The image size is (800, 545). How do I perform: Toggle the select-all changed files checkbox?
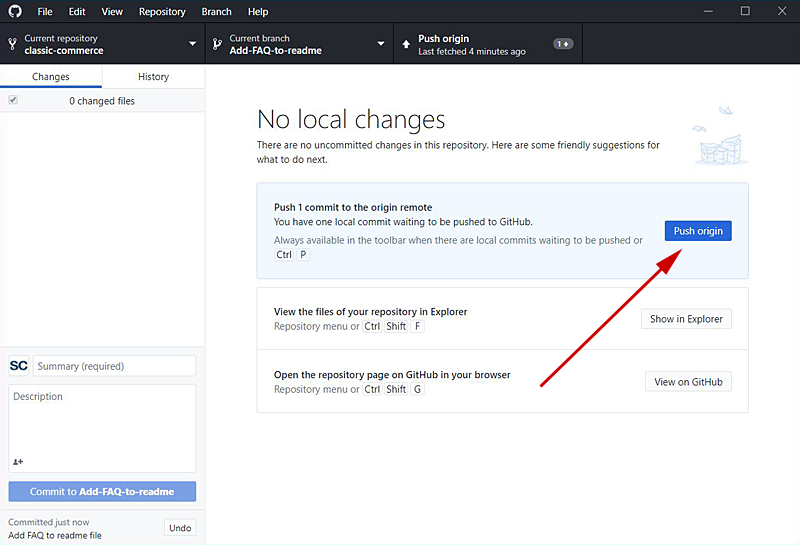click(x=13, y=100)
